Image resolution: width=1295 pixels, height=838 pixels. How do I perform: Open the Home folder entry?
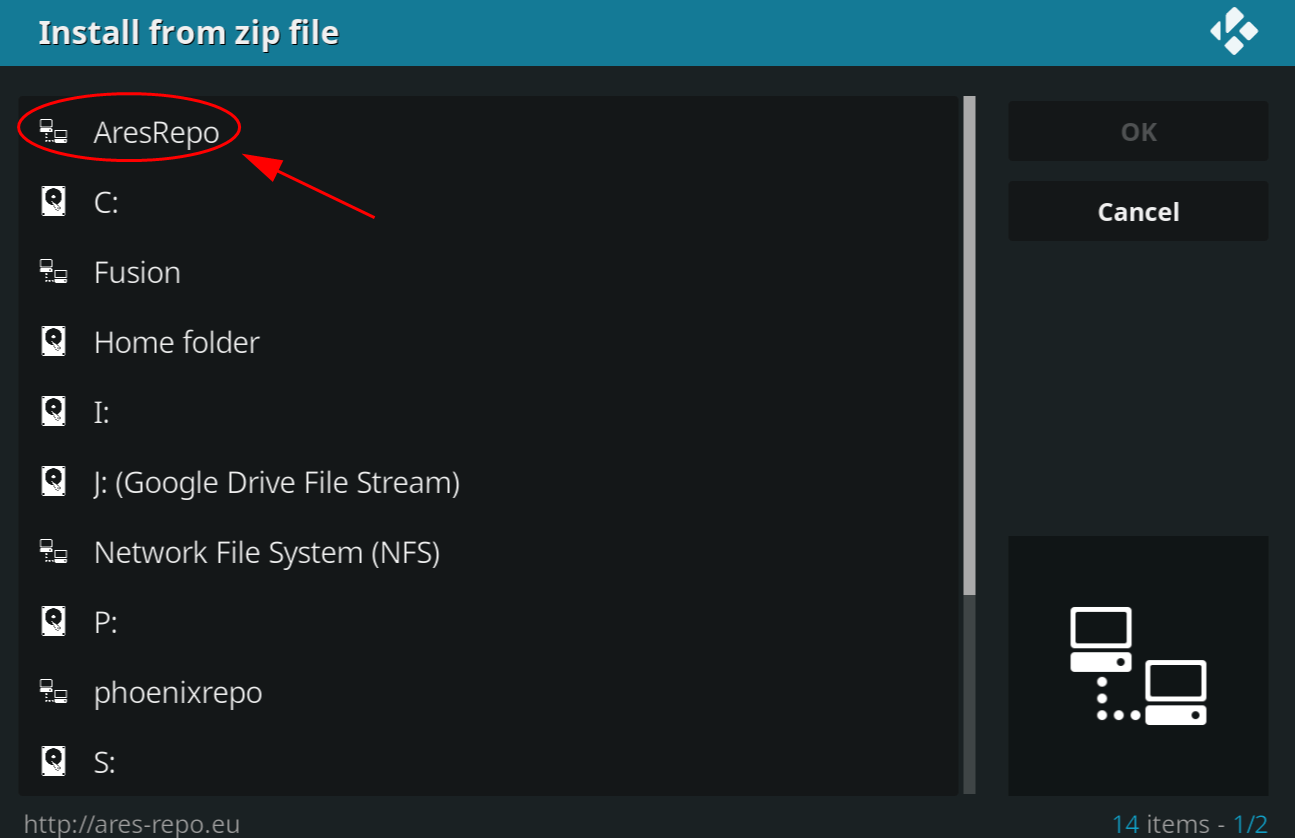pyautogui.click(x=489, y=342)
